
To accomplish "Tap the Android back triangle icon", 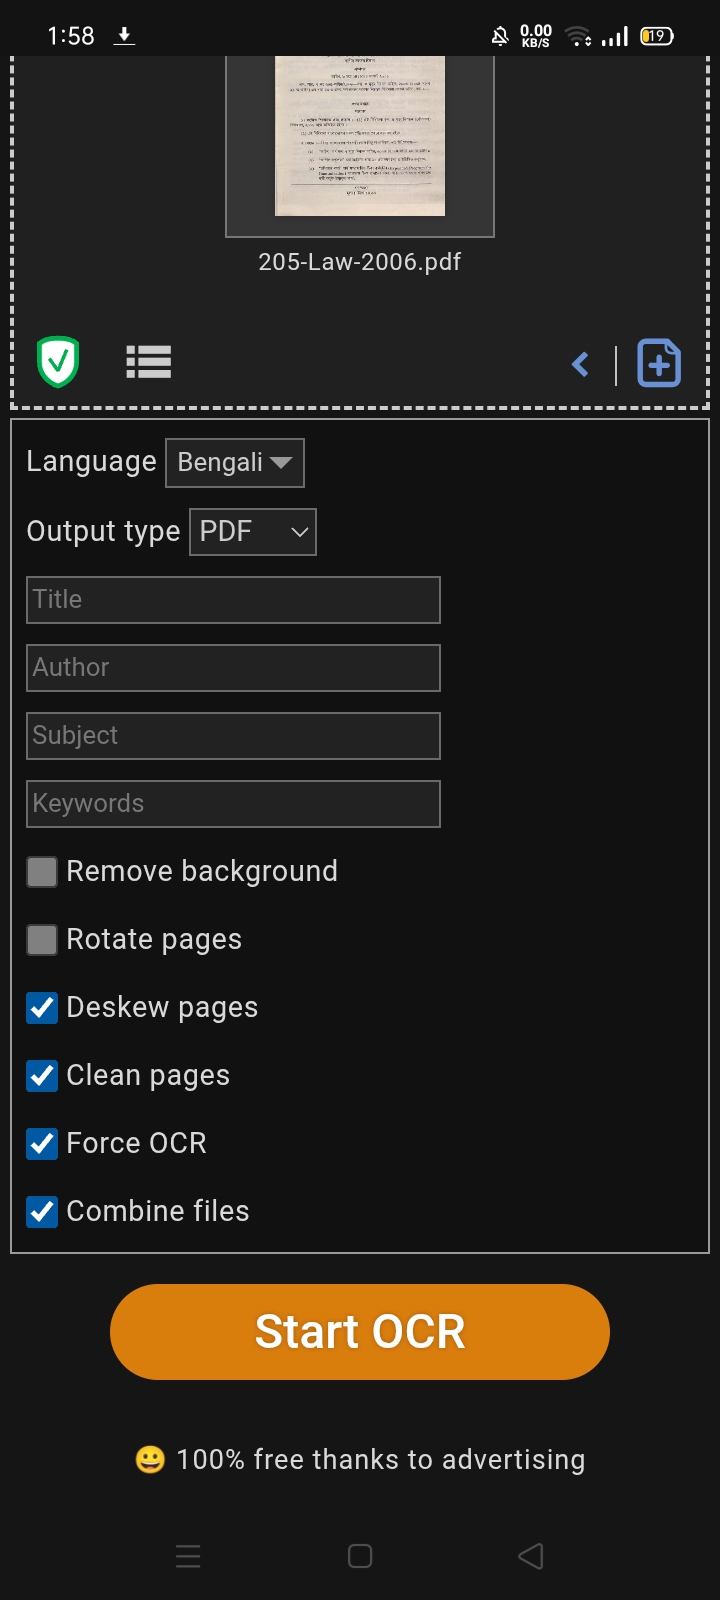I will 531,1556.
